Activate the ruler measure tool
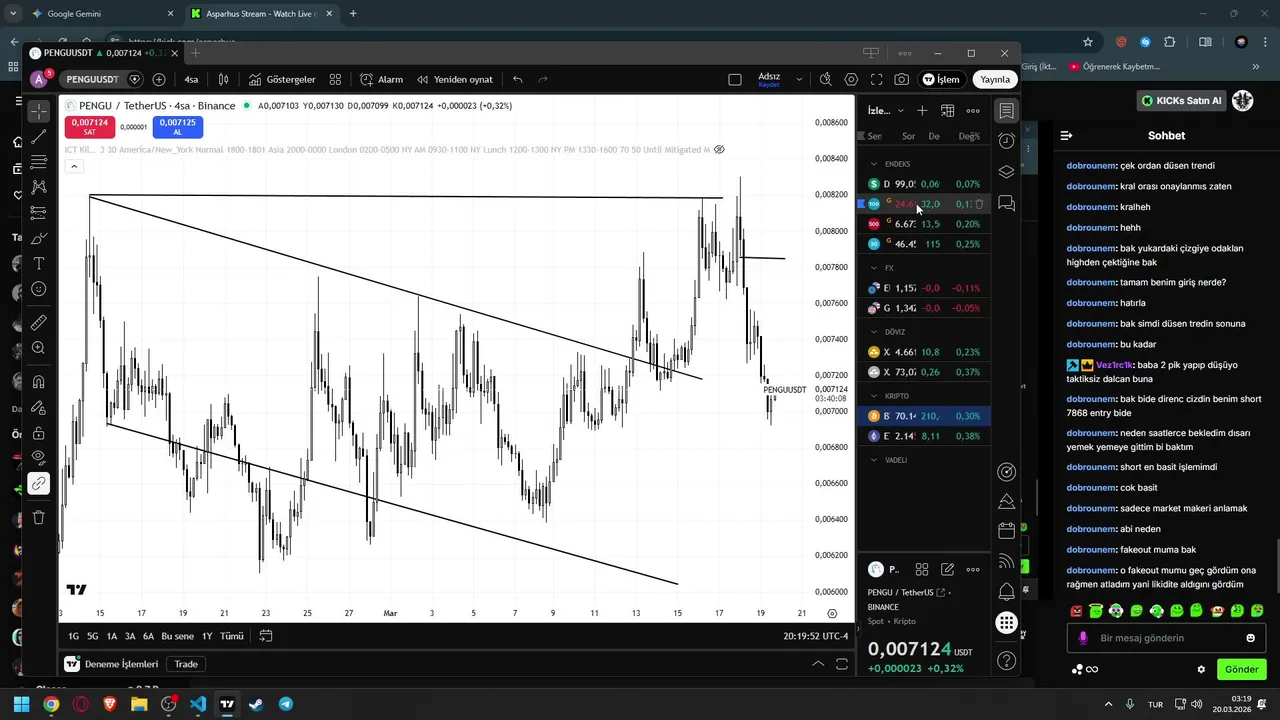This screenshot has width=1280, height=720. [38, 322]
